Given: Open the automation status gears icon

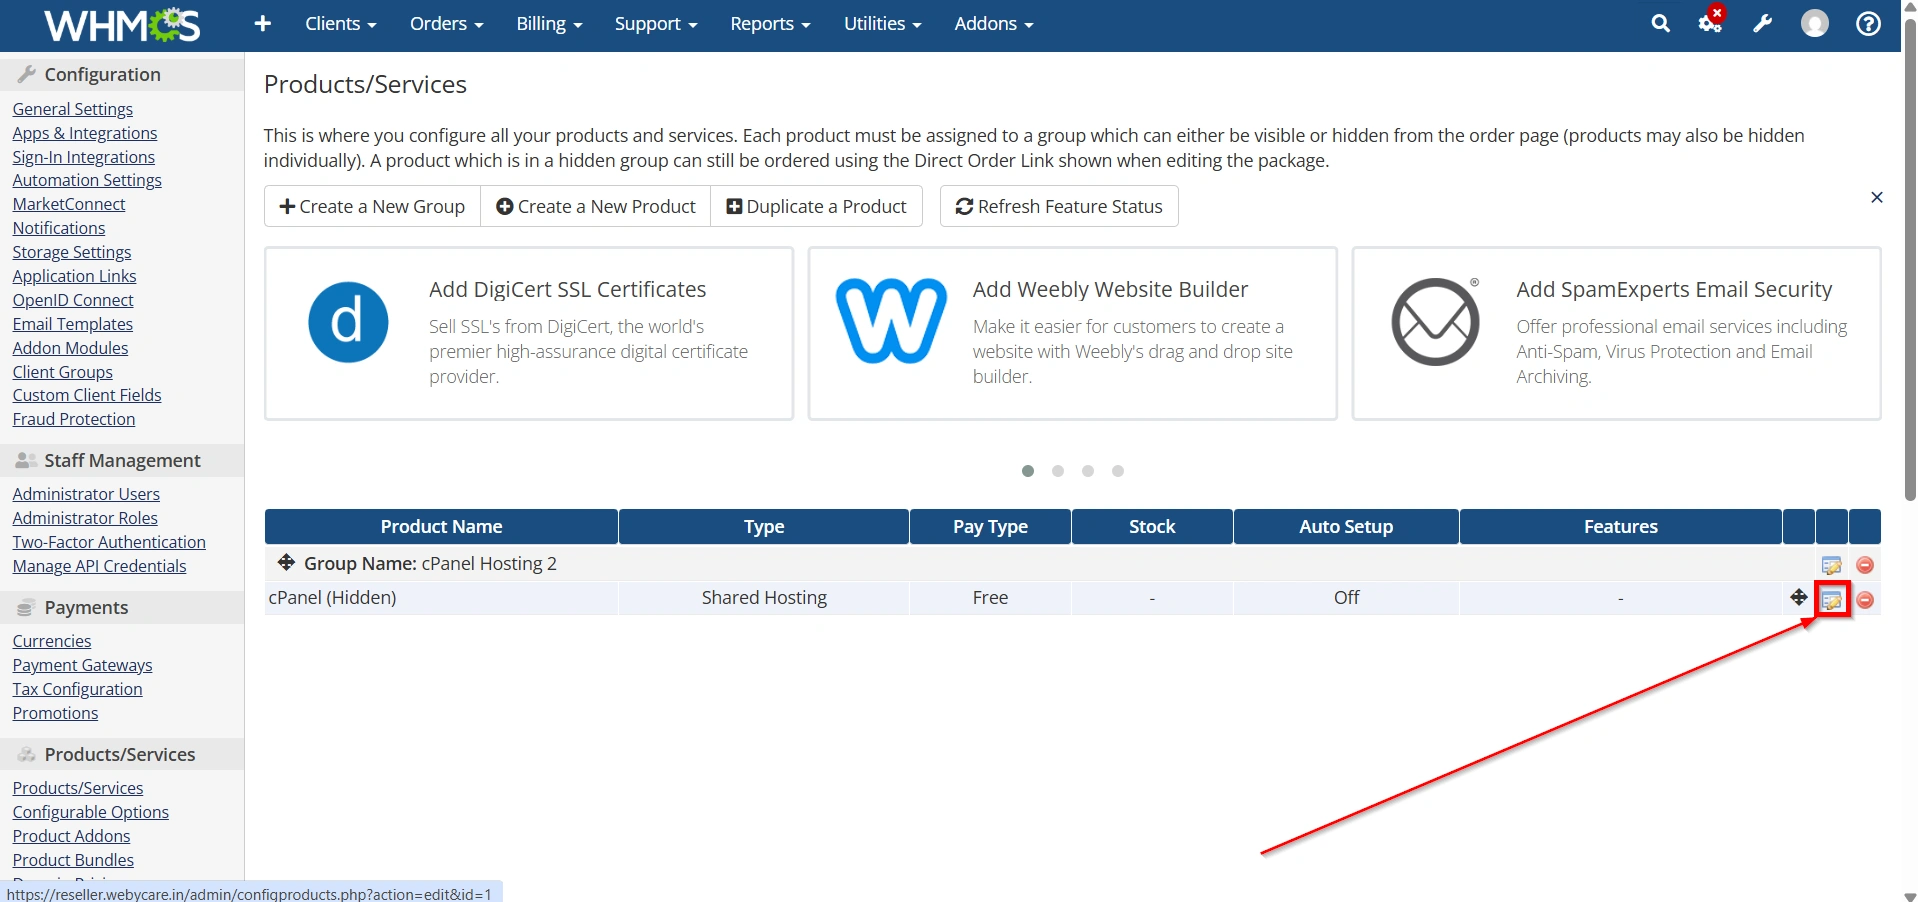Looking at the screenshot, I should coord(1710,23).
